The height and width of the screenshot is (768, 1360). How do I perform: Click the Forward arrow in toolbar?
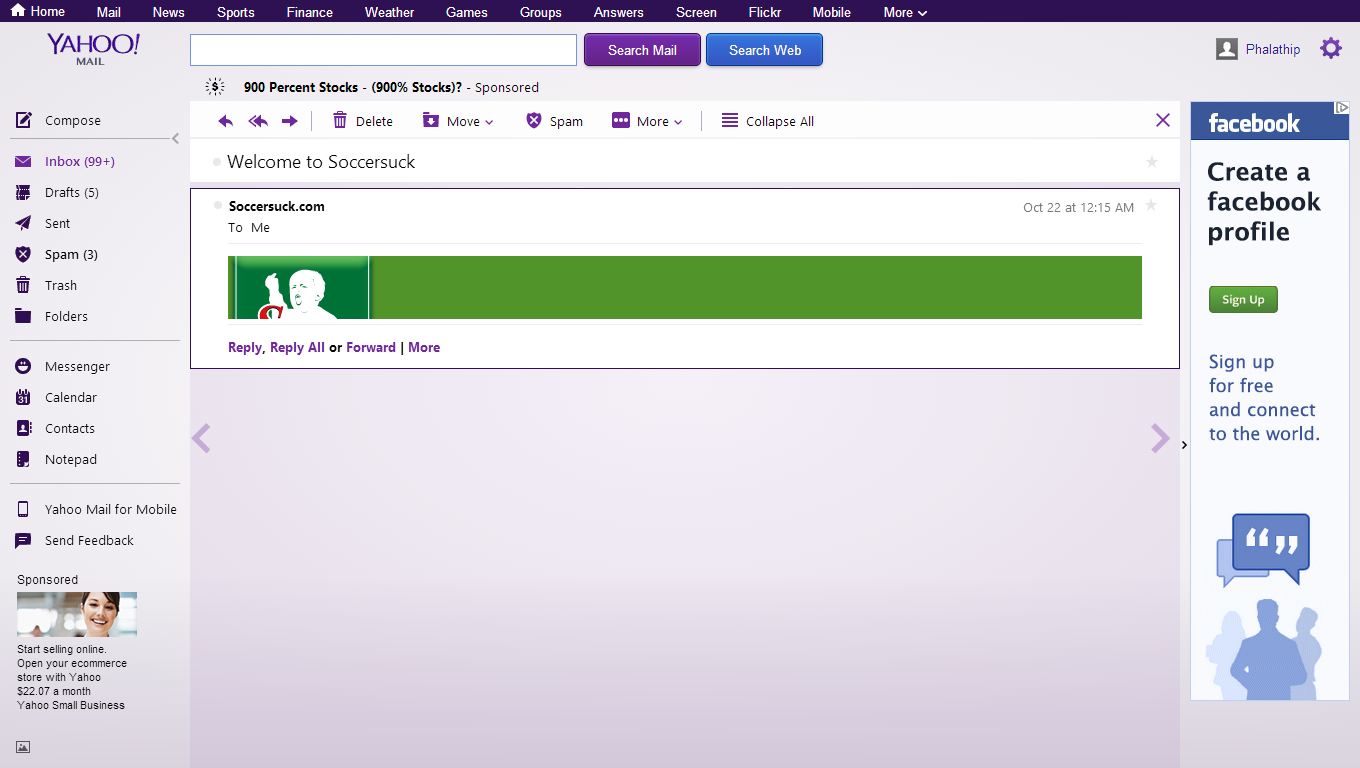coord(290,121)
